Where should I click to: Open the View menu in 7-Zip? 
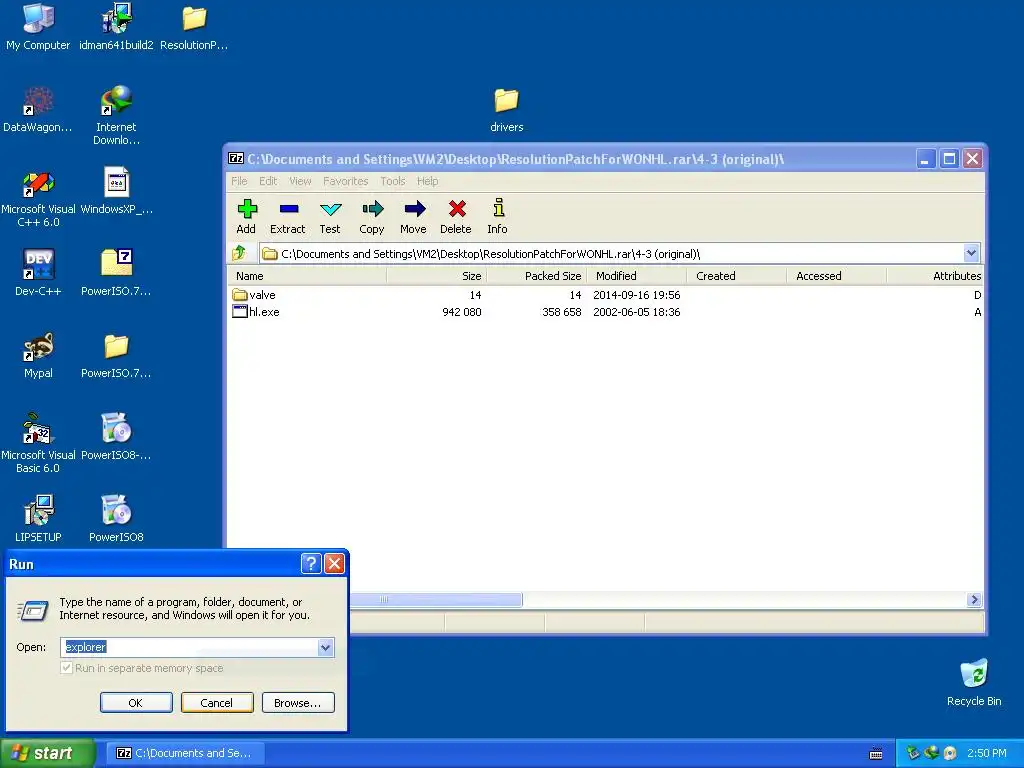tap(300, 181)
